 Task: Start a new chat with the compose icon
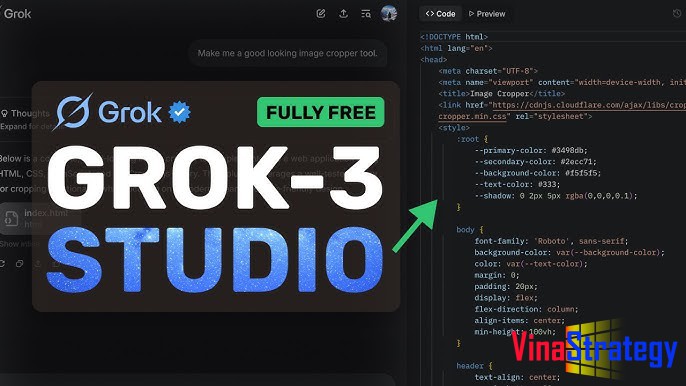coord(321,14)
